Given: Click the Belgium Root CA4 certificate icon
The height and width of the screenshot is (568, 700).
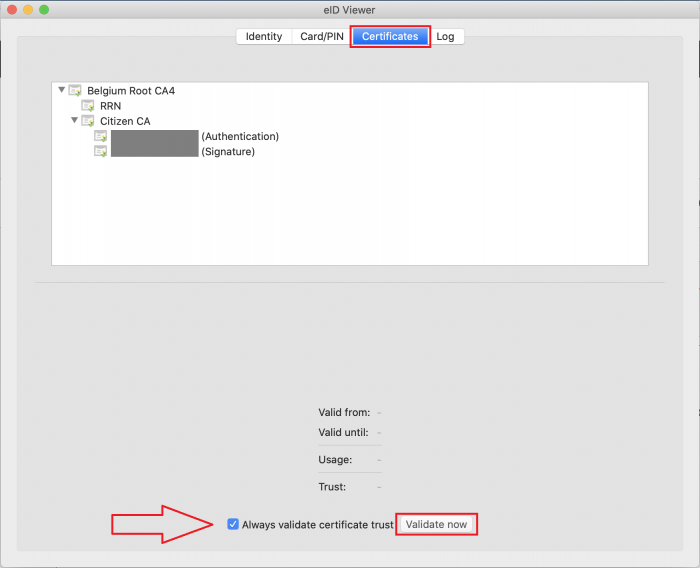Looking at the screenshot, I should 75,91.
